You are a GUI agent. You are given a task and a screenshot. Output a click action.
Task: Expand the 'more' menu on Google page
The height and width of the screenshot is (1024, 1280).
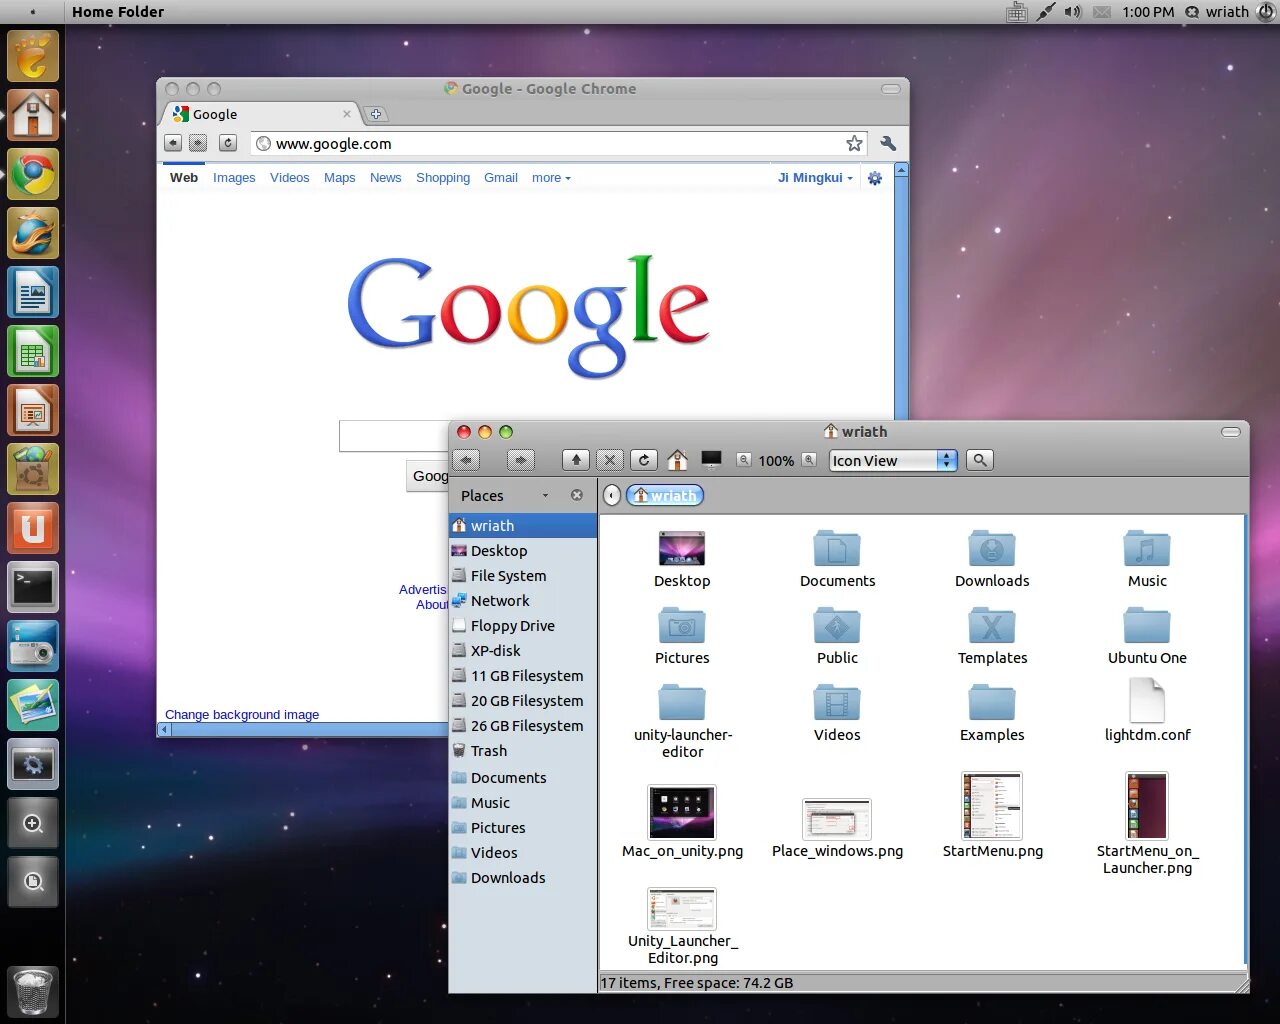(551, 177)
